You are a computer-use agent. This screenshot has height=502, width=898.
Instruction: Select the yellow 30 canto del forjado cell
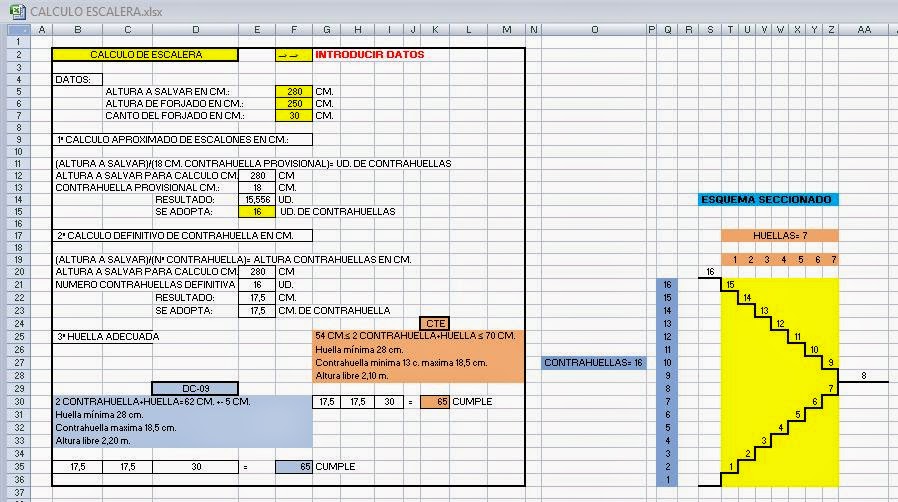click(294, 116)
